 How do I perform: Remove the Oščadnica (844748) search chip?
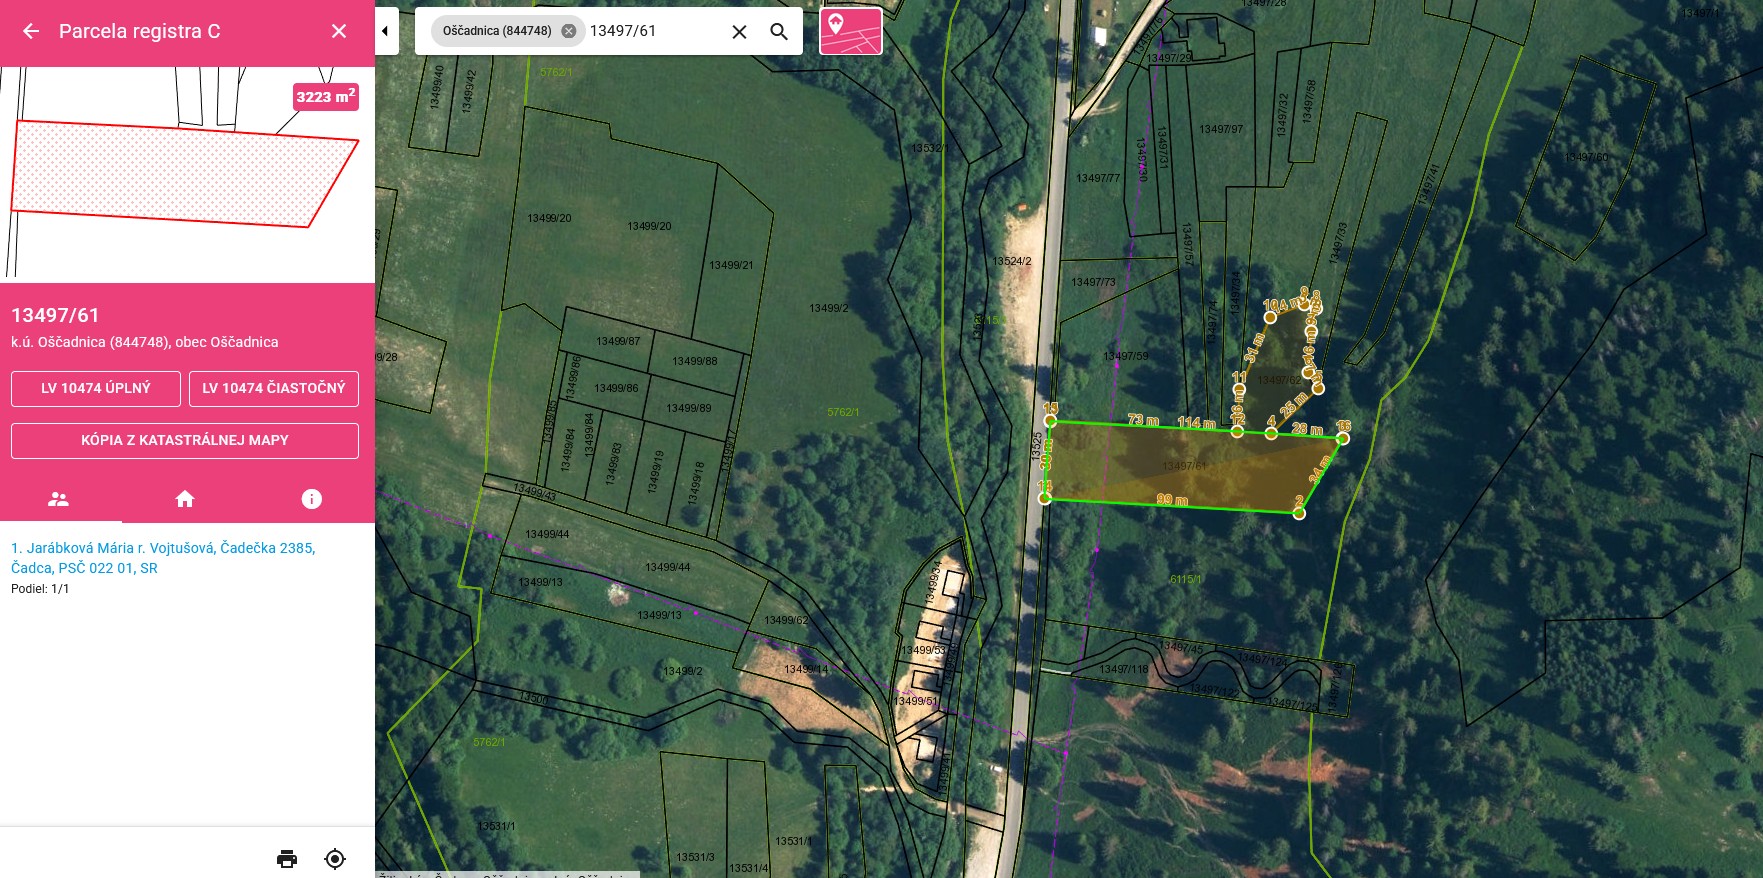[x=568, y=31]
